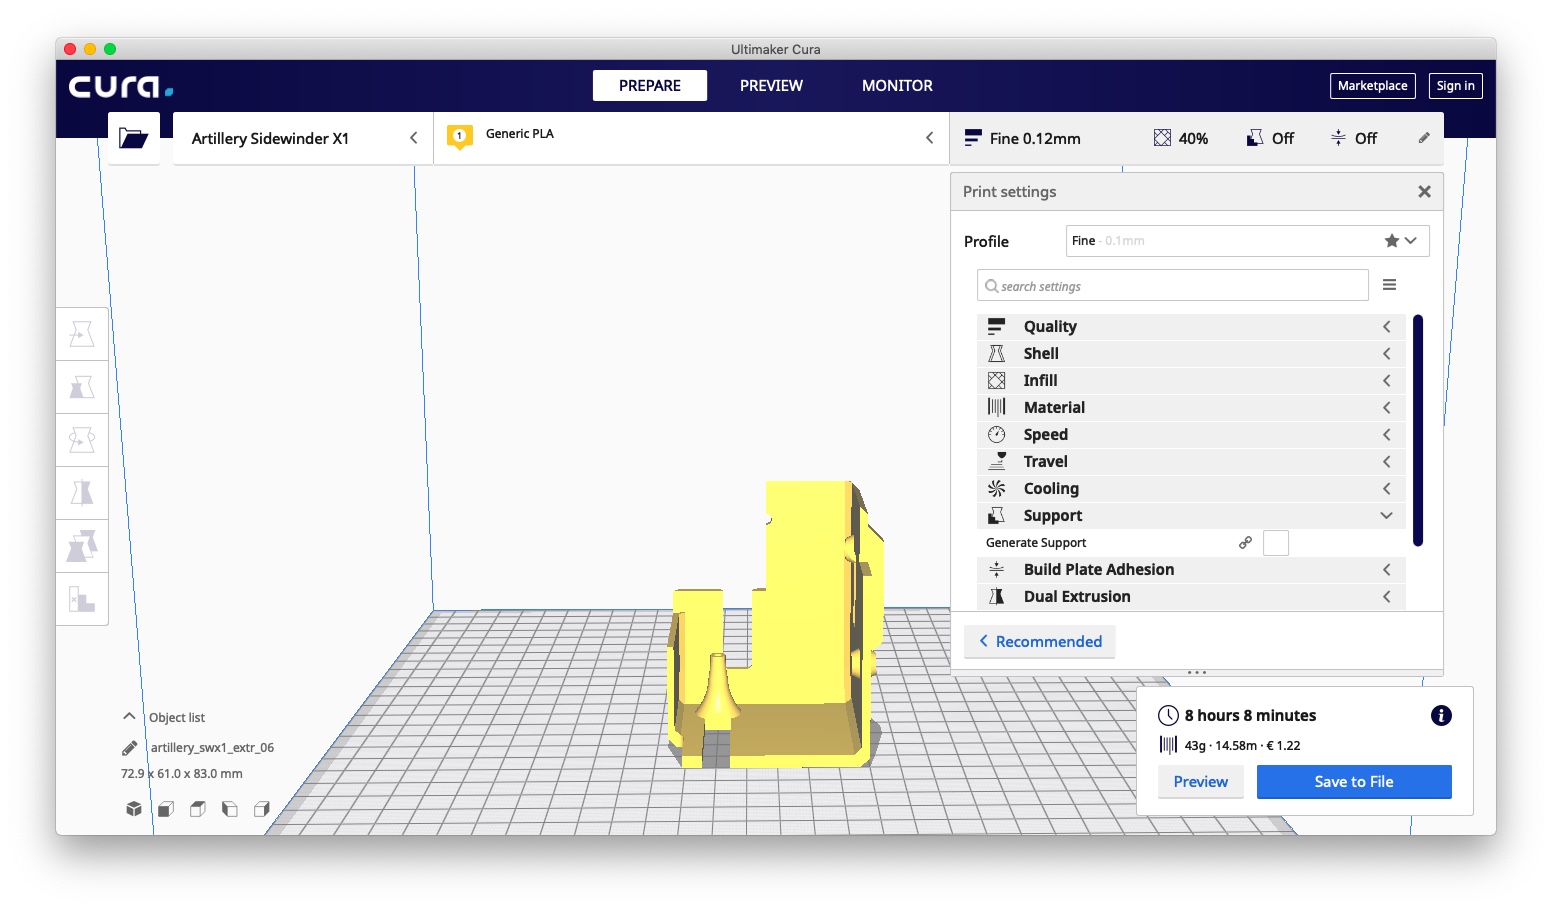Click the Preview button near Save to File
Image resolution: width=1552 pixels, height=909 pixels.
click(x=1201, y=782)
